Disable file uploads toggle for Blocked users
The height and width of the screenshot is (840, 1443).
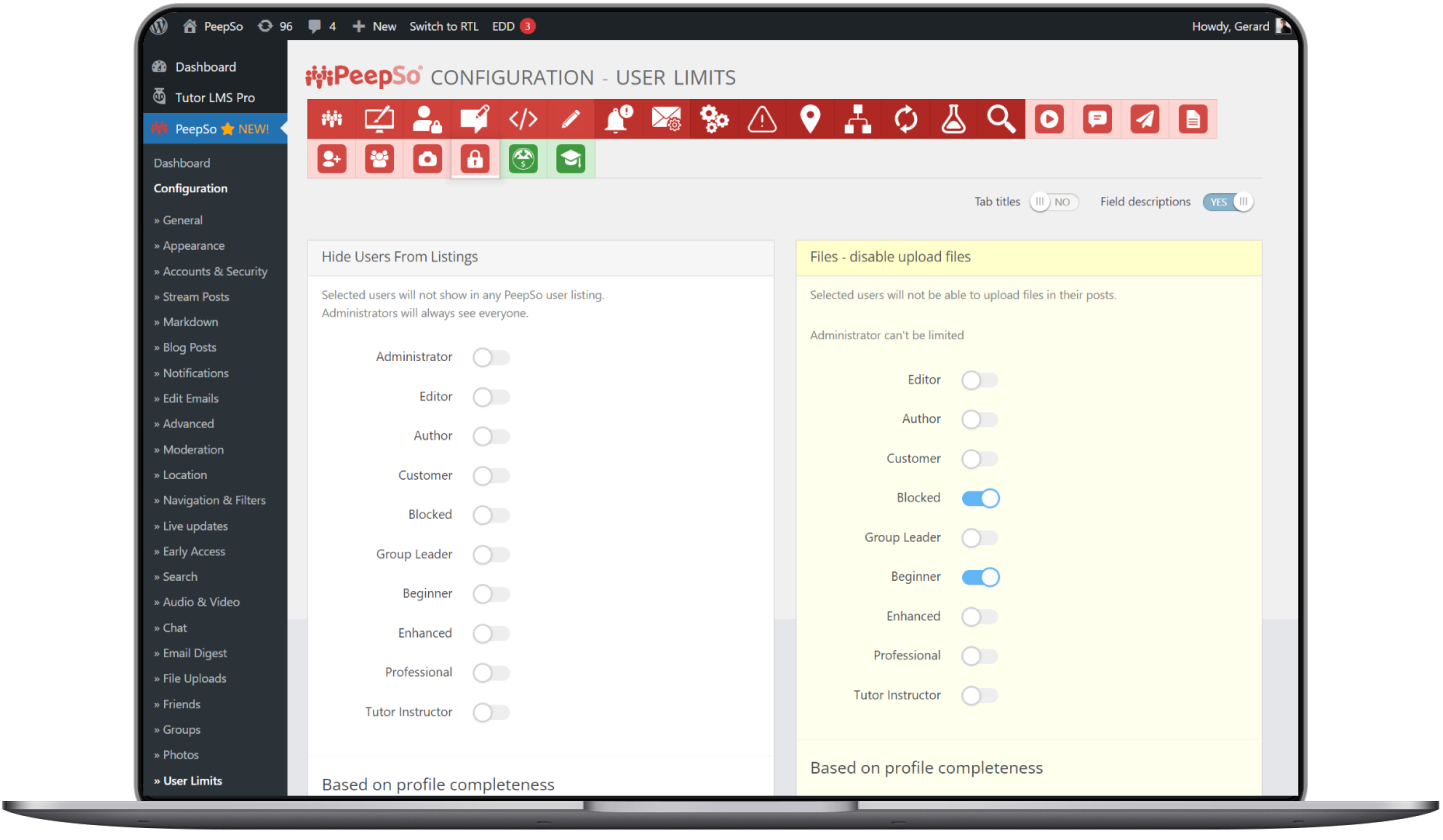pos(980,497)
